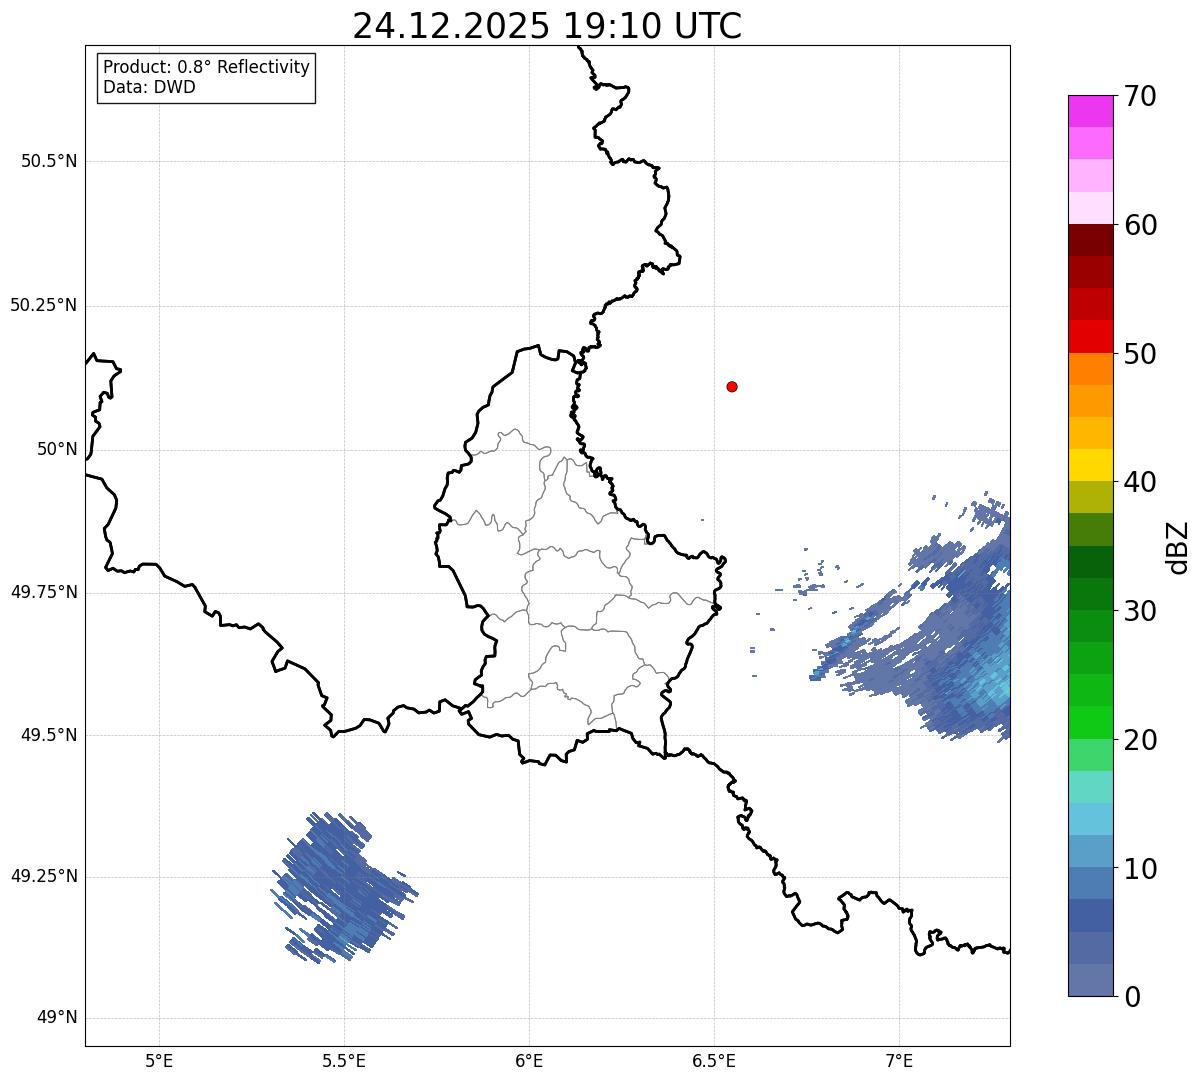This screenshot has width=1202, height=1081.
Task: Click the colorbar tick label 50
Action: point(1140,354)
